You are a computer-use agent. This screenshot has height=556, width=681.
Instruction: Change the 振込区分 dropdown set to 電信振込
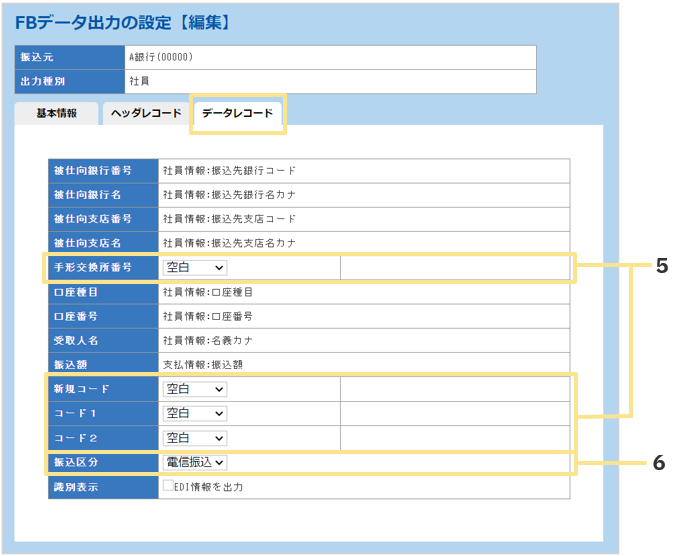pyautogui.click(x=195, y=462)
